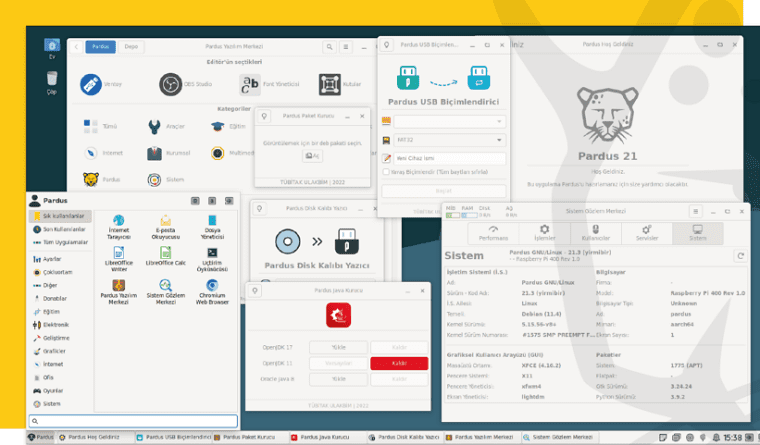Open Servisler tab in Sistem Gözlem Merkezi
The image size is (760, 445).
pyautogui.click(x=647, y=233)
